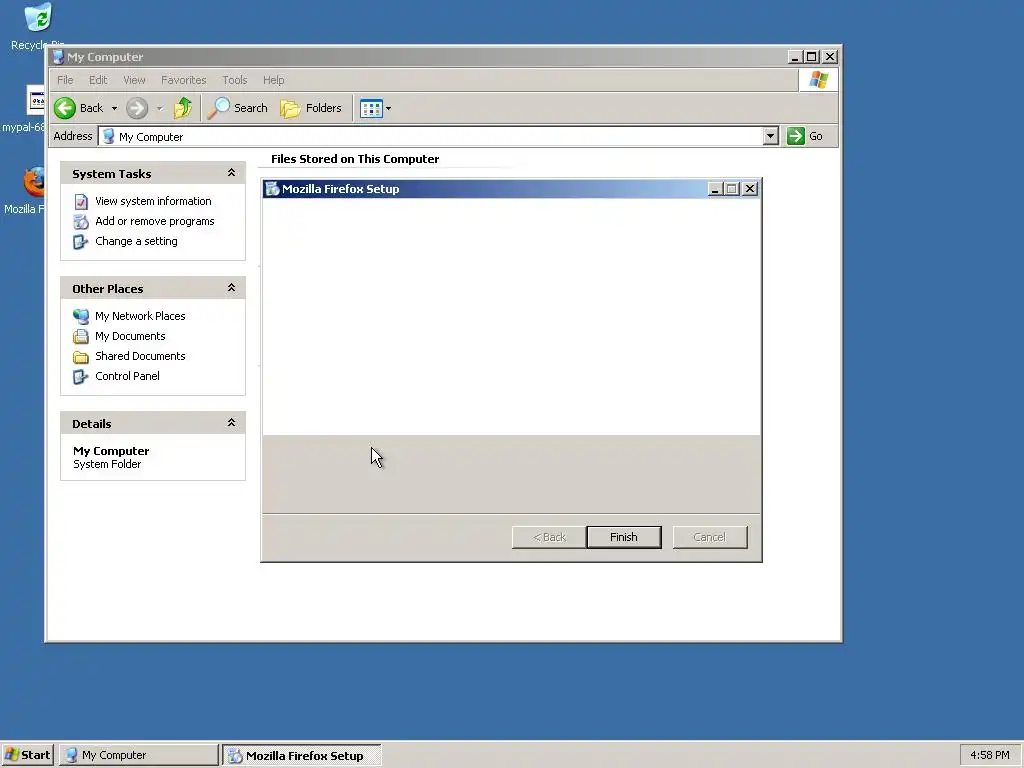Open Shared Documents link
Image resolution: width=1024 pixels, height=768 pixels.
click(140, 356)
